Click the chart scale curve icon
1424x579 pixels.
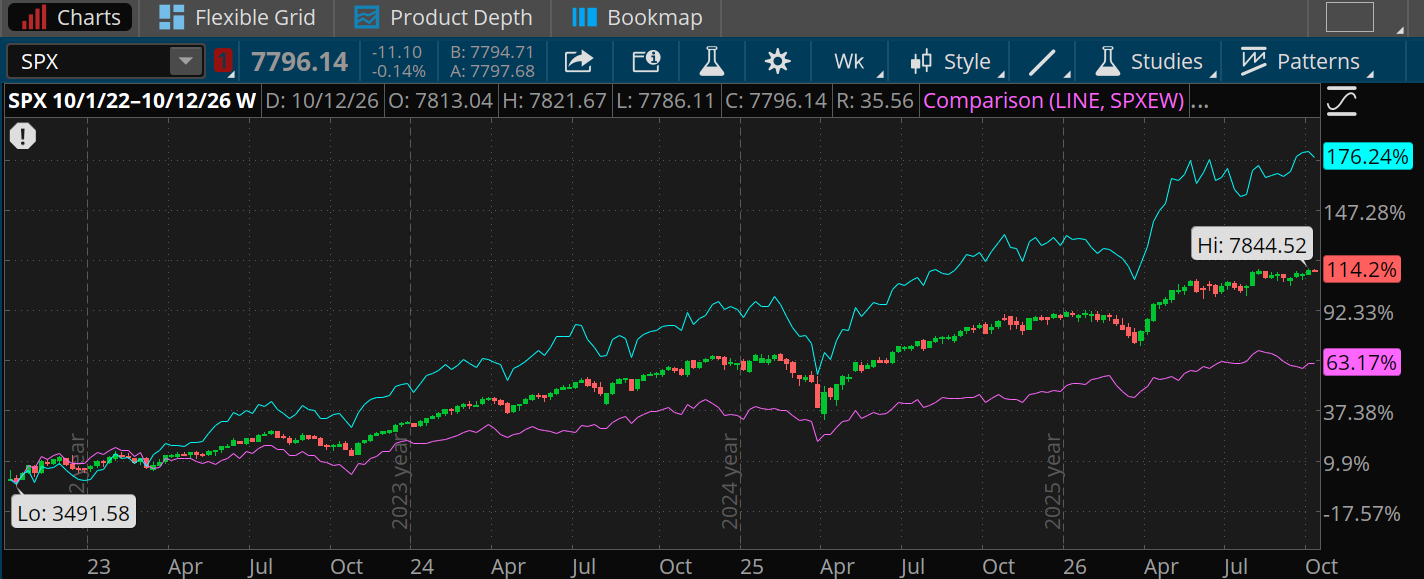(1341, 101)
